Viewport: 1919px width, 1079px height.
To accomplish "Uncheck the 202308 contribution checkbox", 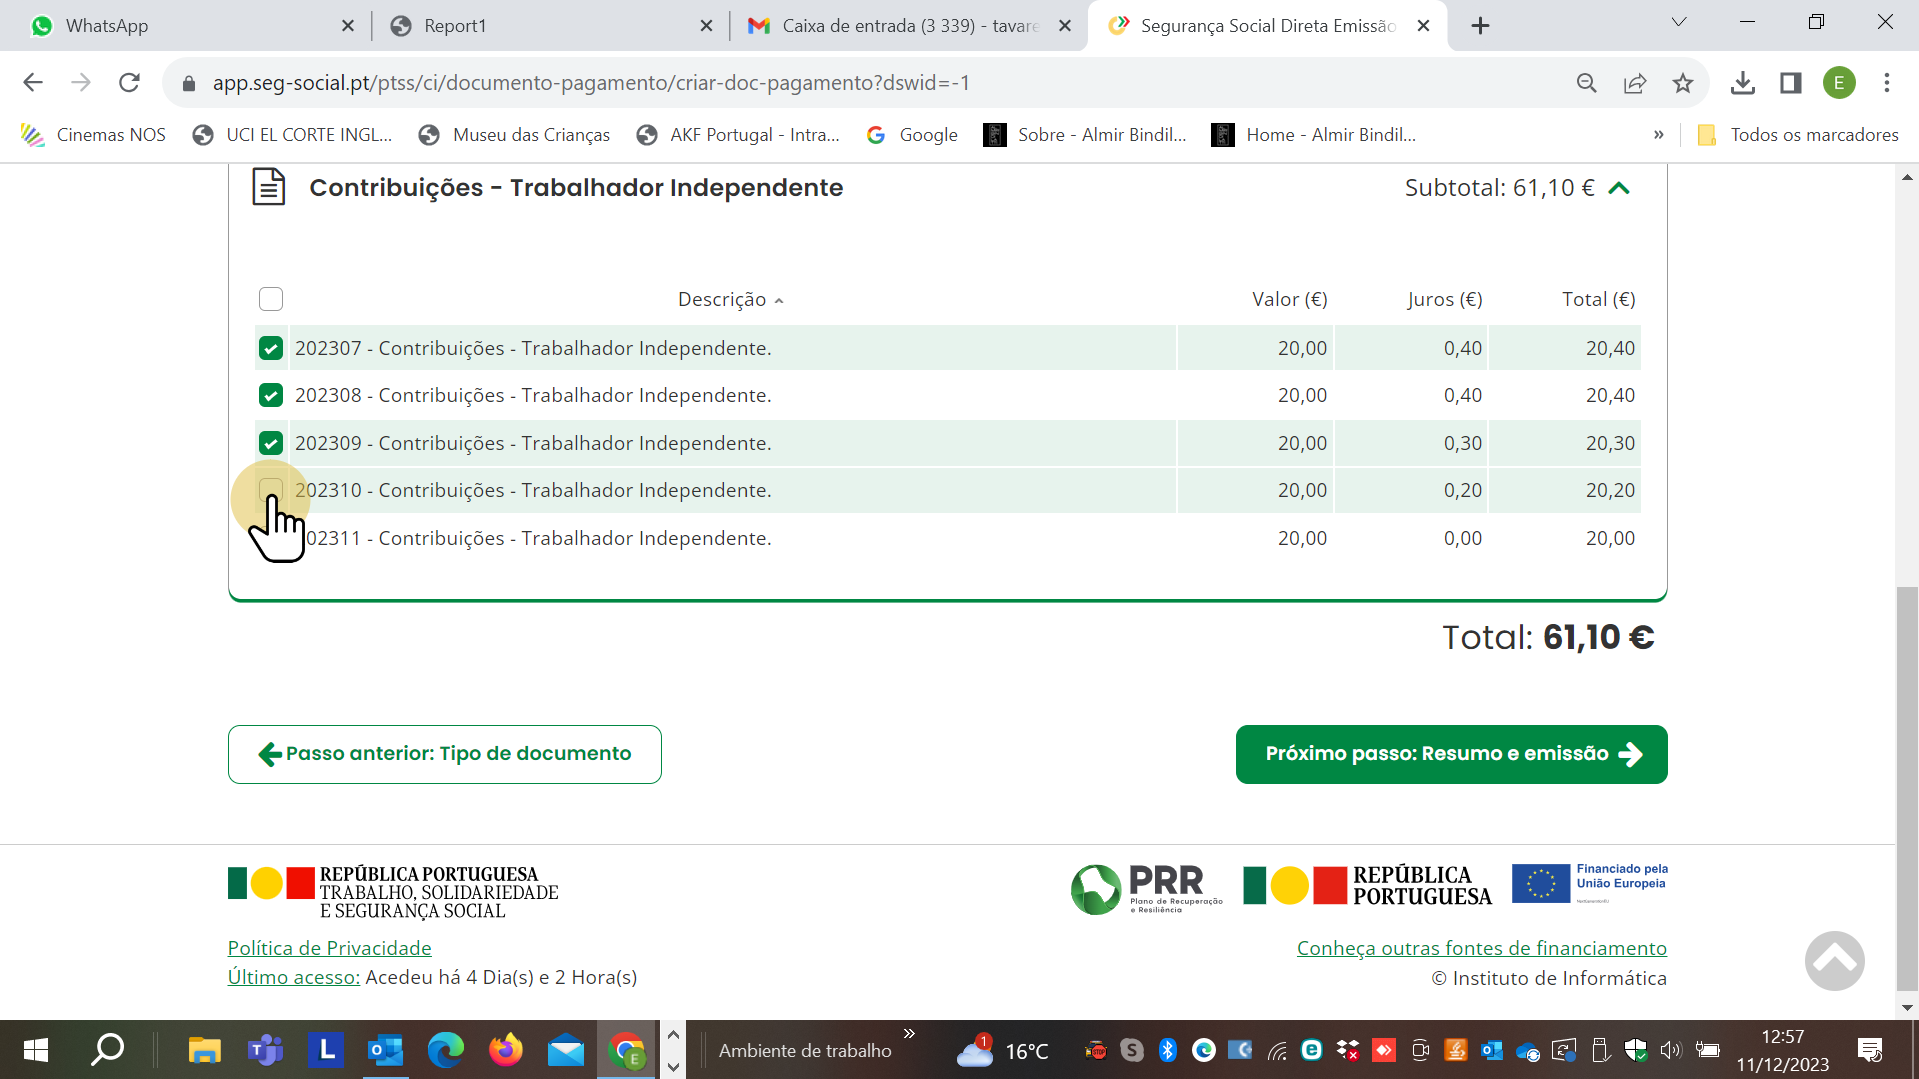I will coord(271,396).
